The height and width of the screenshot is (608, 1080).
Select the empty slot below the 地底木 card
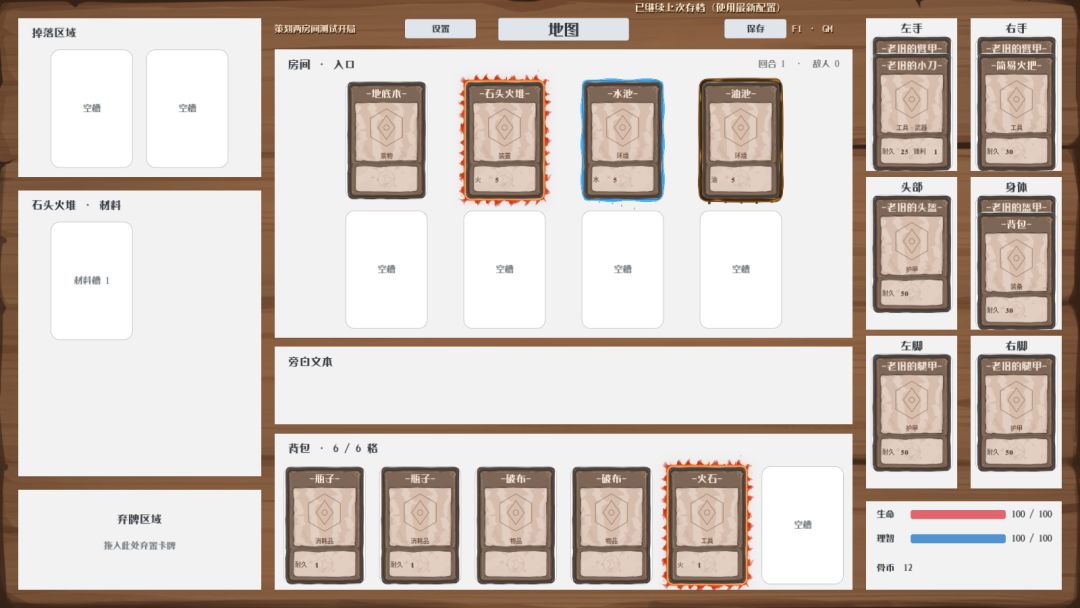tap(386, 270)
